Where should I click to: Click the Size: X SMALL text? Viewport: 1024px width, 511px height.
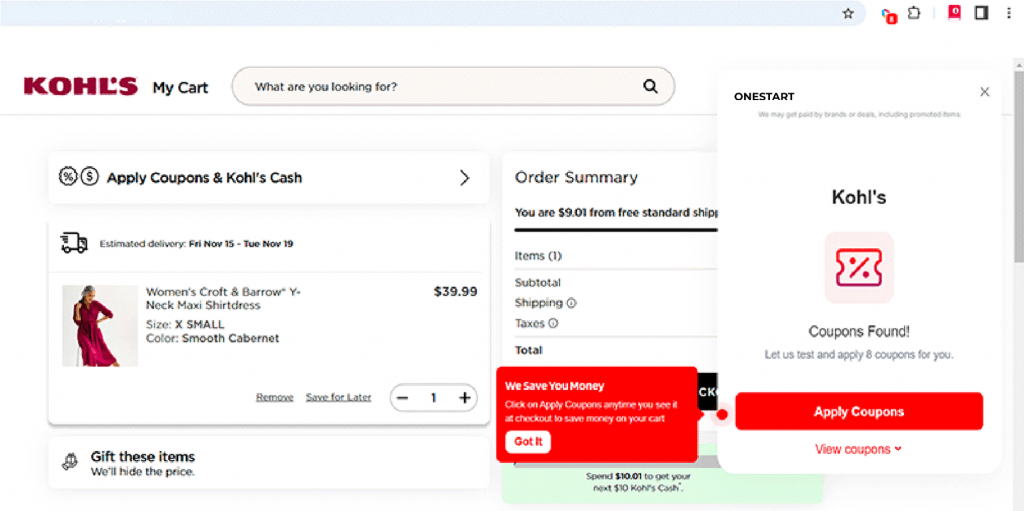(185, 324)
